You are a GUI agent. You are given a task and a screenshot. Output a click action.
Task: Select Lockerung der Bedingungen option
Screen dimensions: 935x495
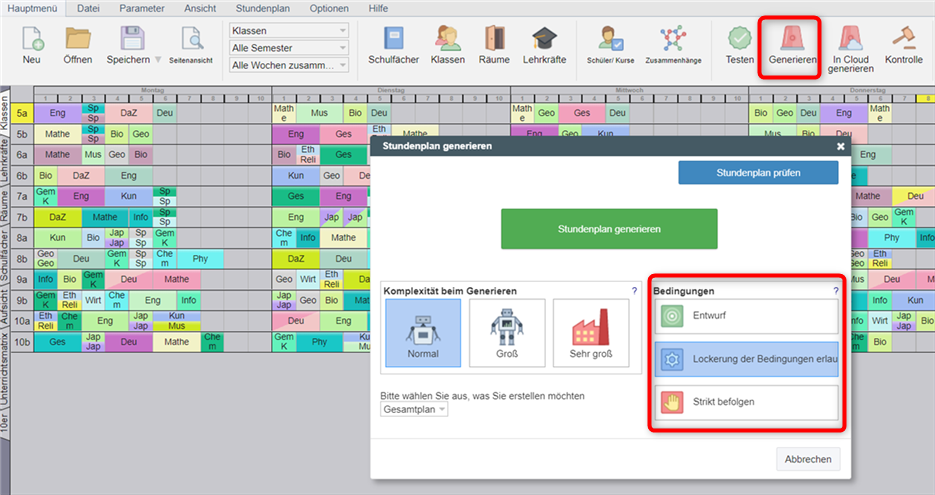pos(747,359)
